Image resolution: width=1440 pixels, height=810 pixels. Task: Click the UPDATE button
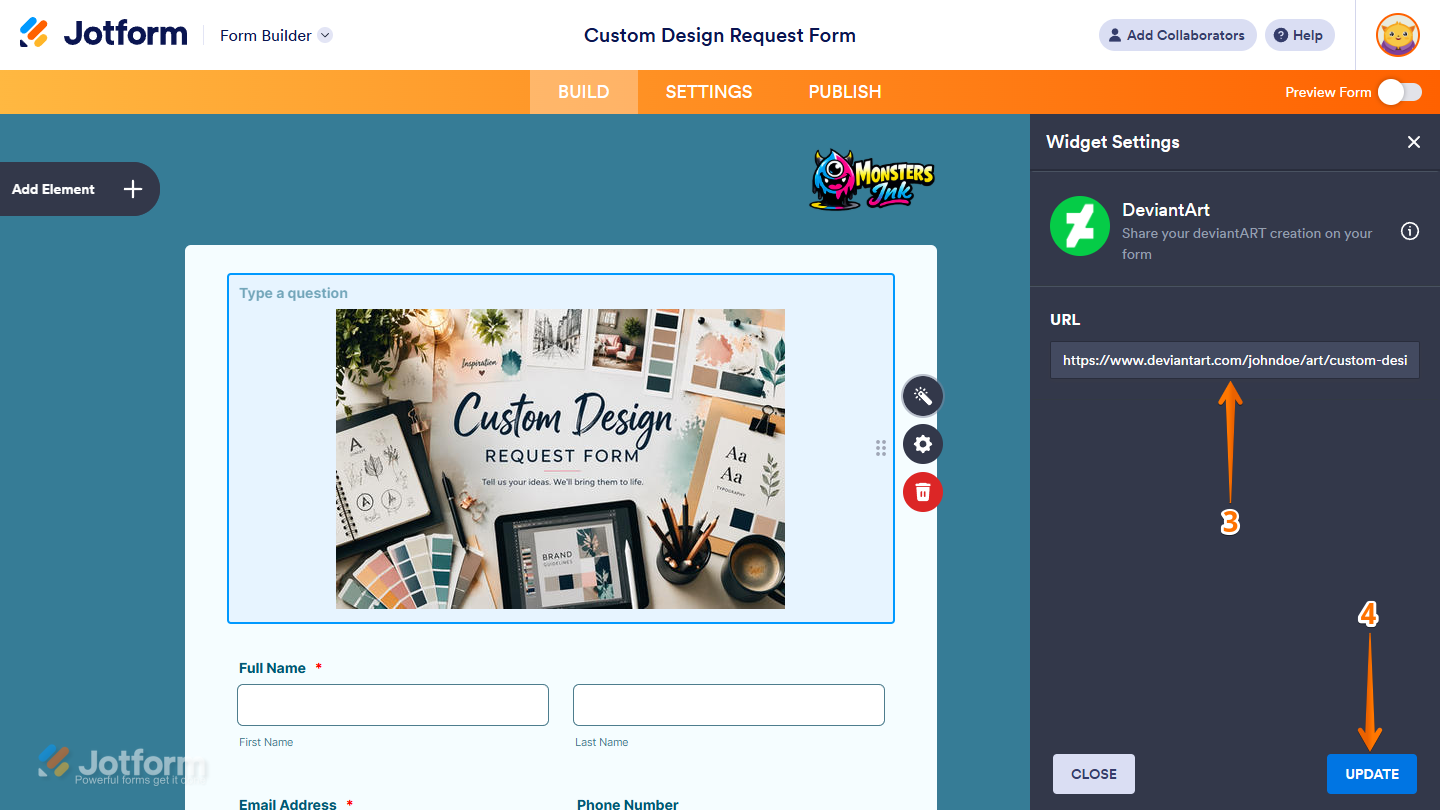click(1371, 773)
